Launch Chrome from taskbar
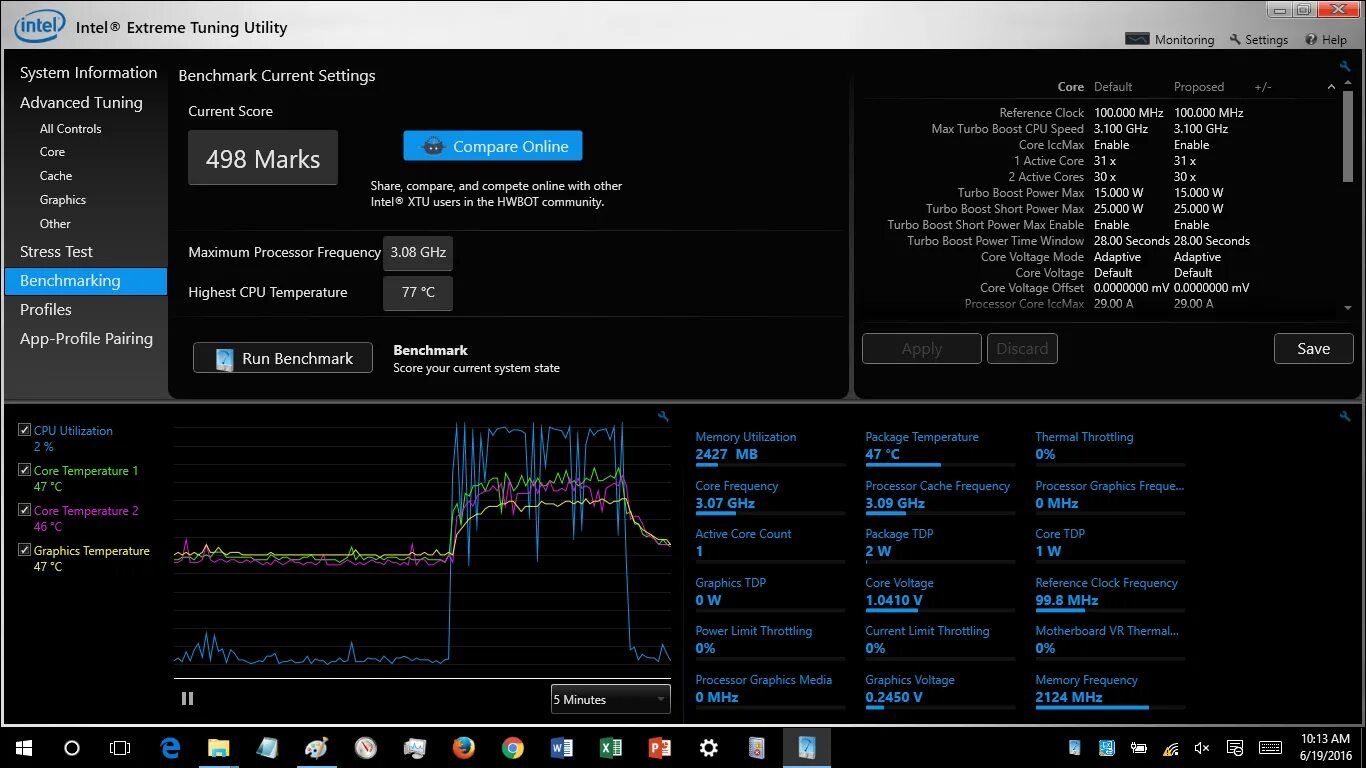This screenshot has width=1366, height=768. pos(512,747)
